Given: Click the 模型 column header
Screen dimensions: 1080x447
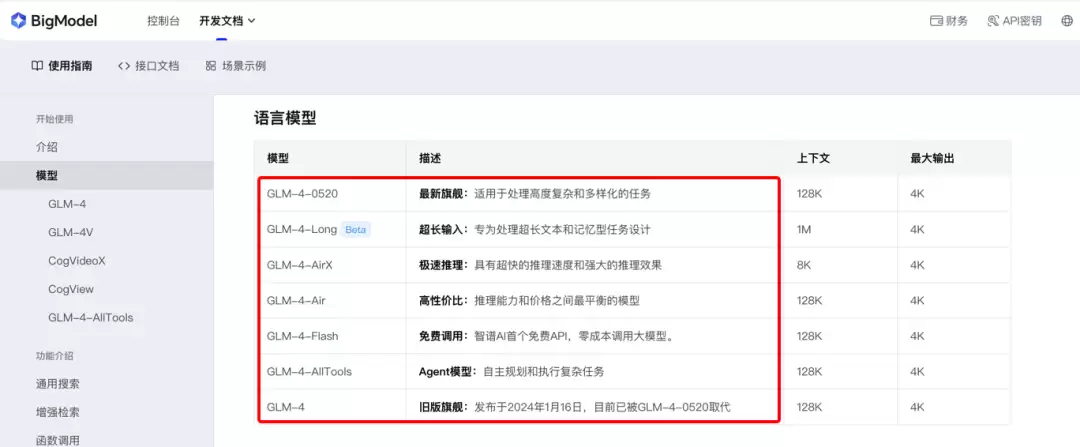Looking at the screenshot, I should click(x=278, y=158).
